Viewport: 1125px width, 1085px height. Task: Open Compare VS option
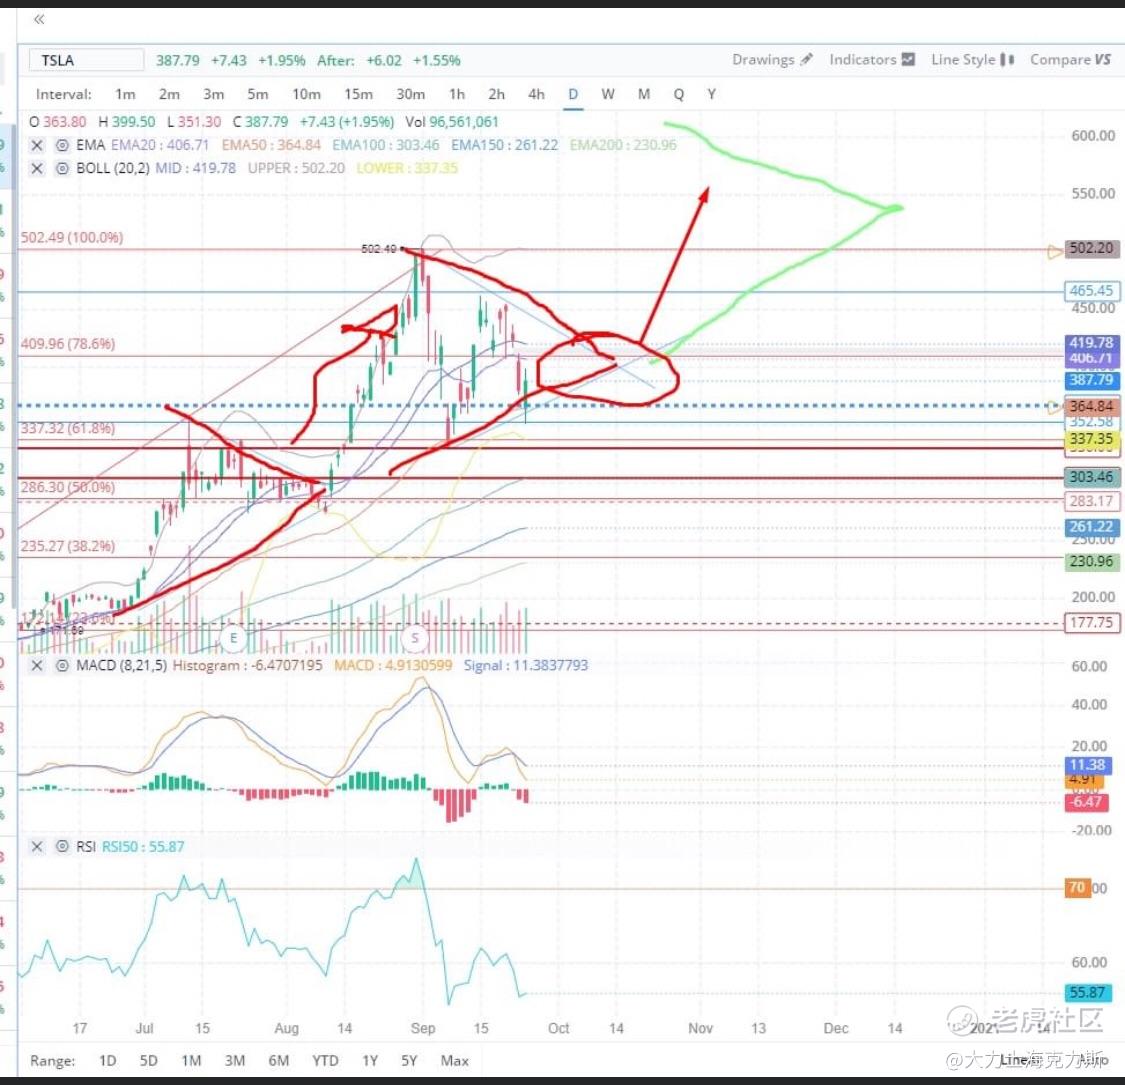[1070, 60]
